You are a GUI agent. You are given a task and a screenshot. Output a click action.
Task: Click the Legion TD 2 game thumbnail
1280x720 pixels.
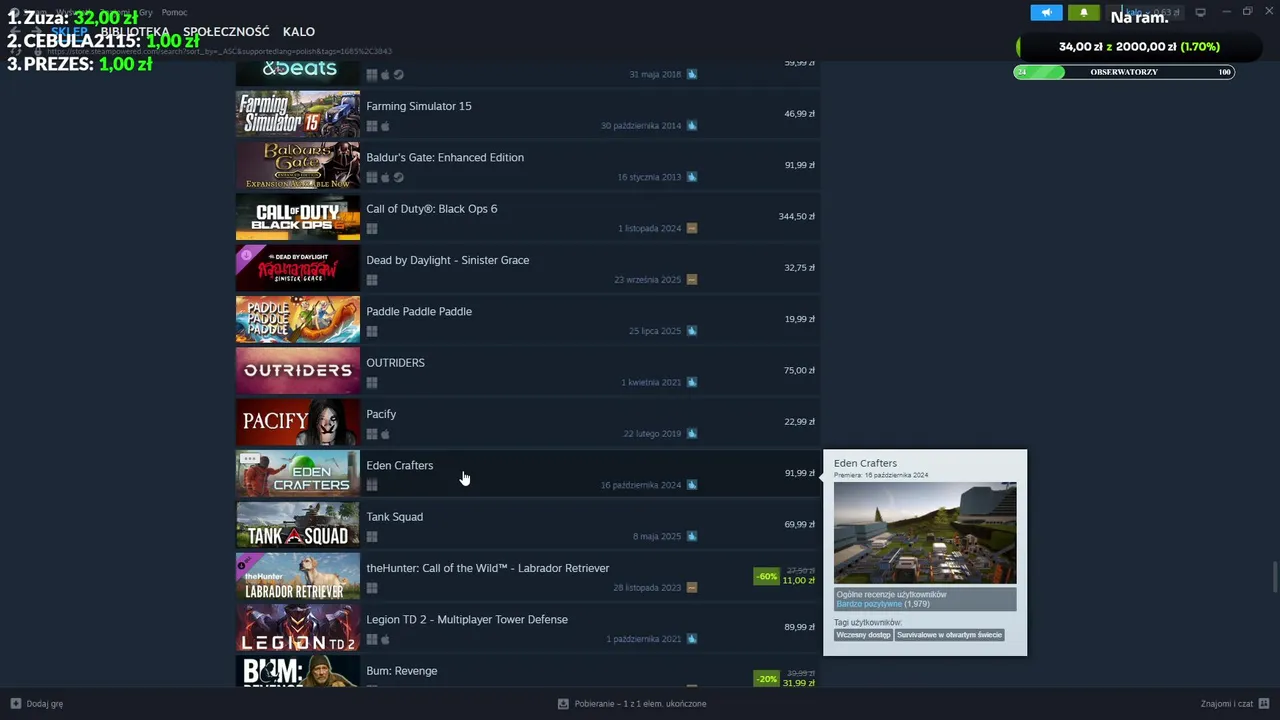point(298,628)
